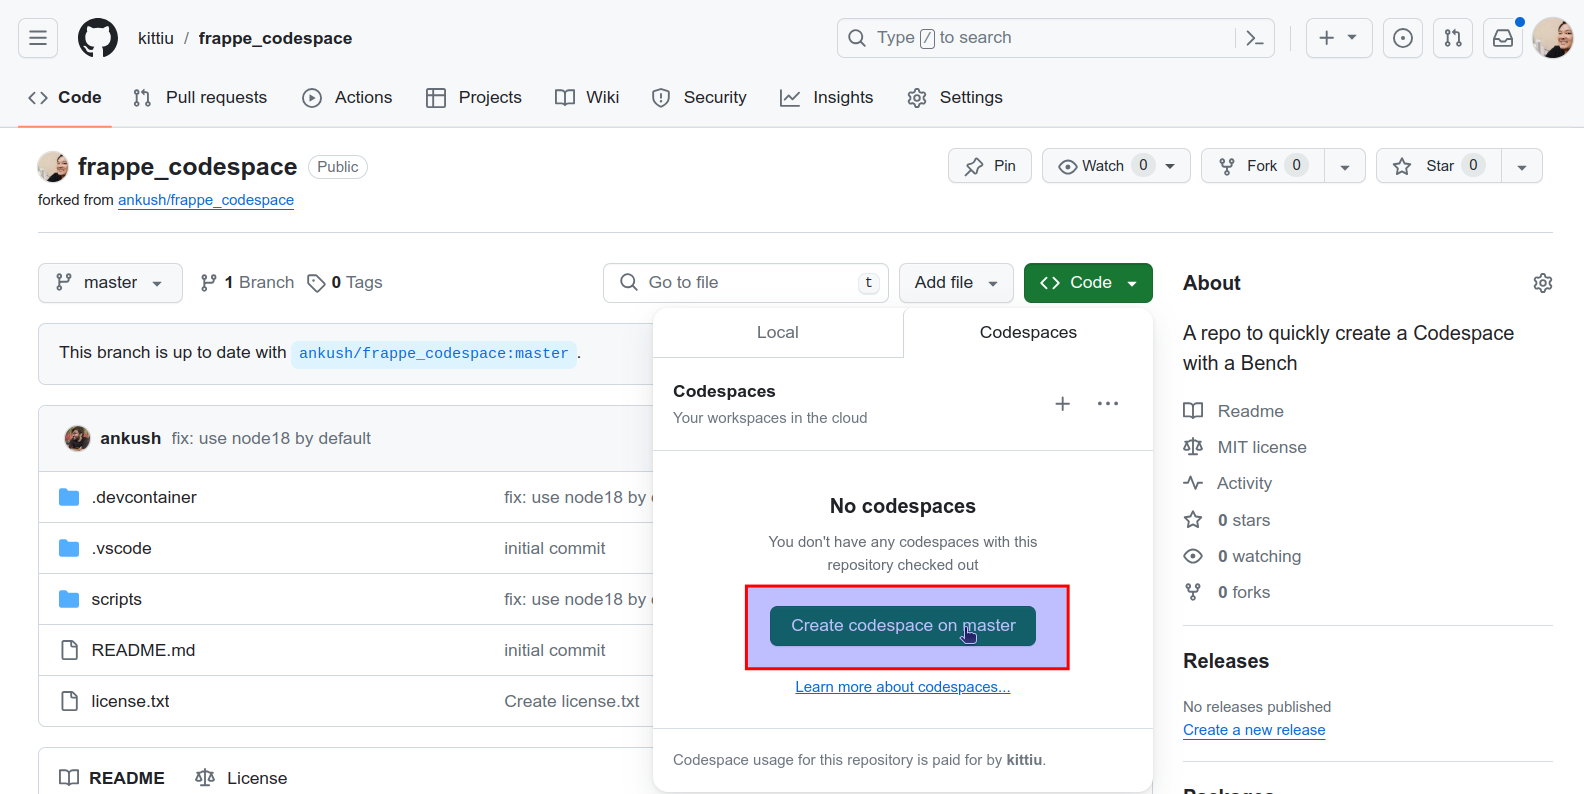Open the Security tab

click(x=699, y=97)
